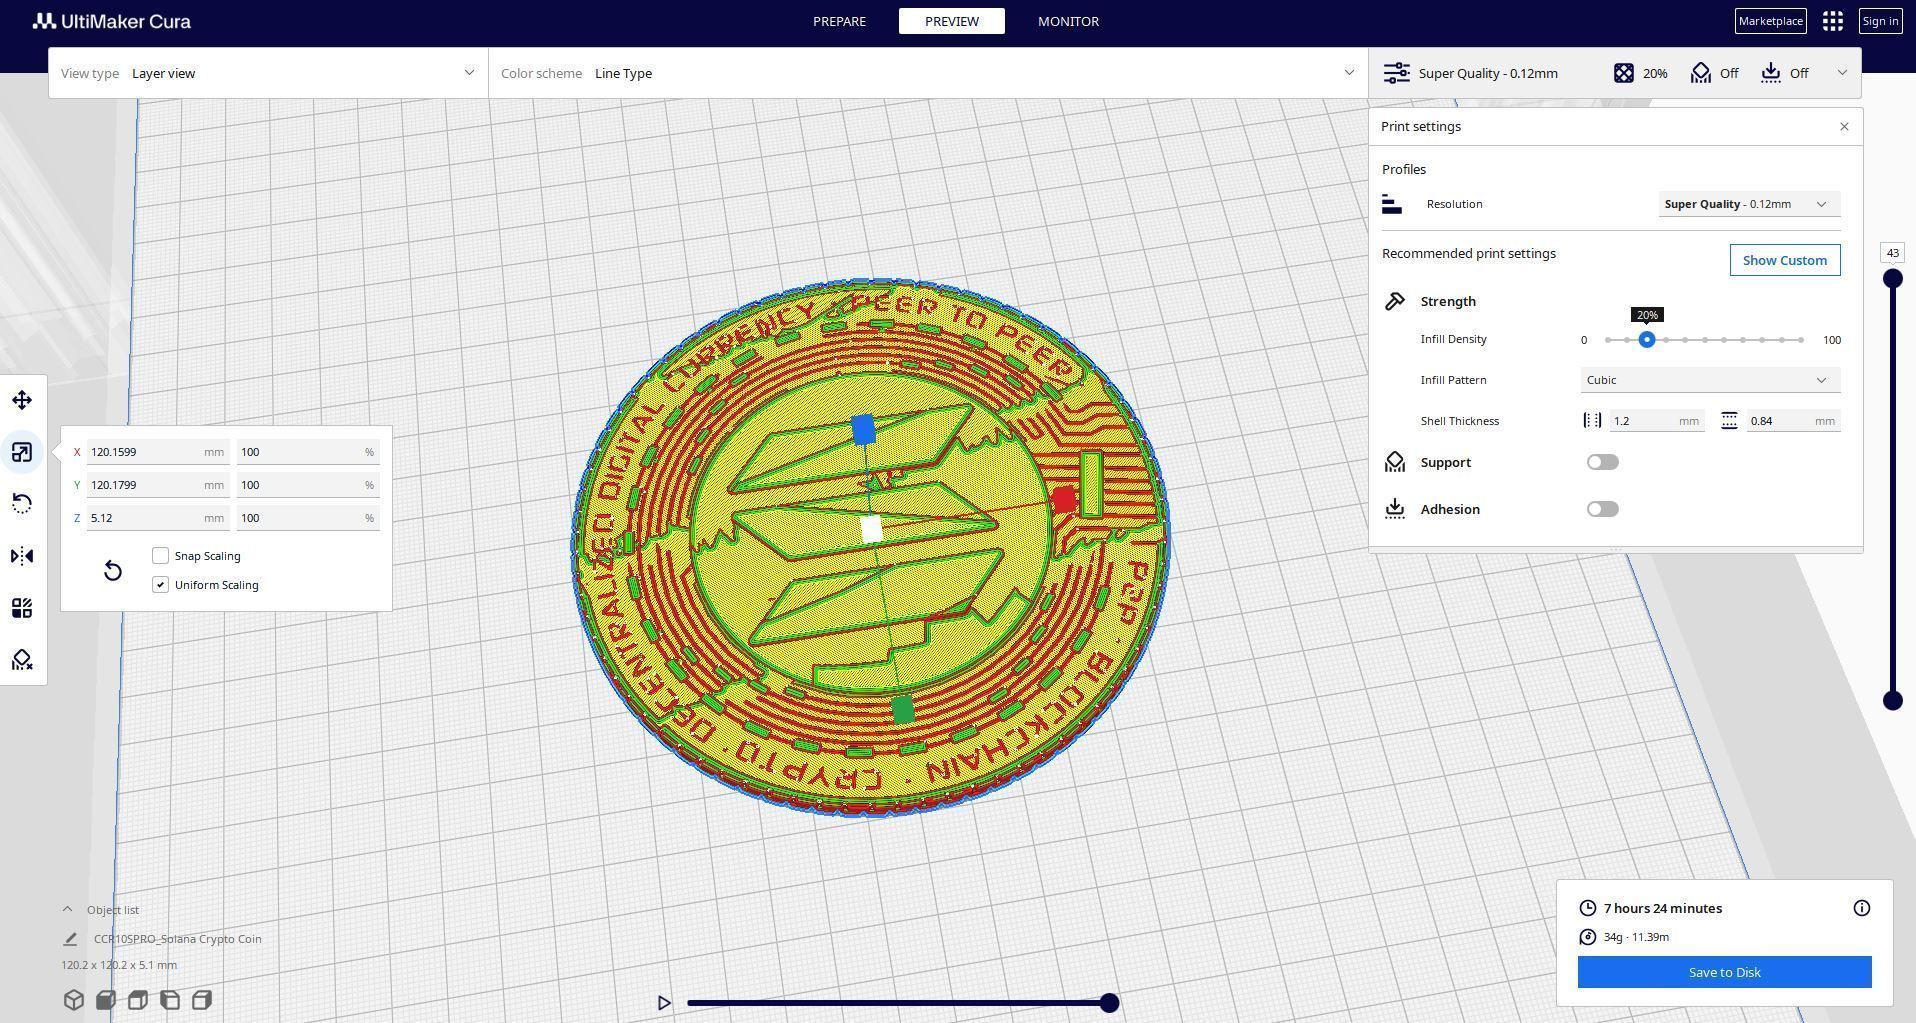Click Save to Disk
Viewport: 1916px width, 1023px height.
click(1724, 972)
